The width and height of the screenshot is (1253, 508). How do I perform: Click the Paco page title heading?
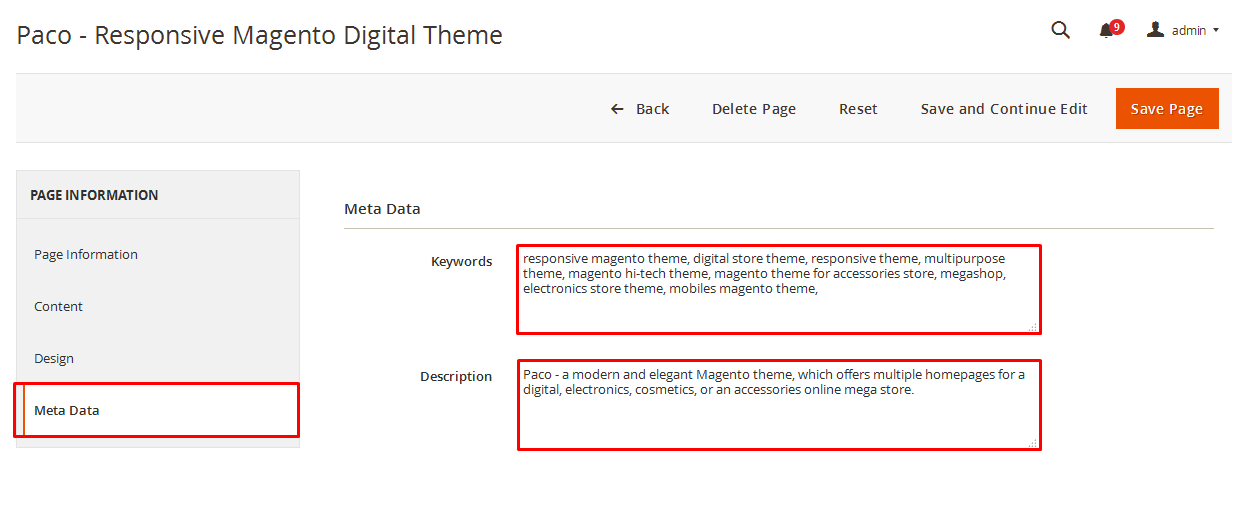pos(260,36)
